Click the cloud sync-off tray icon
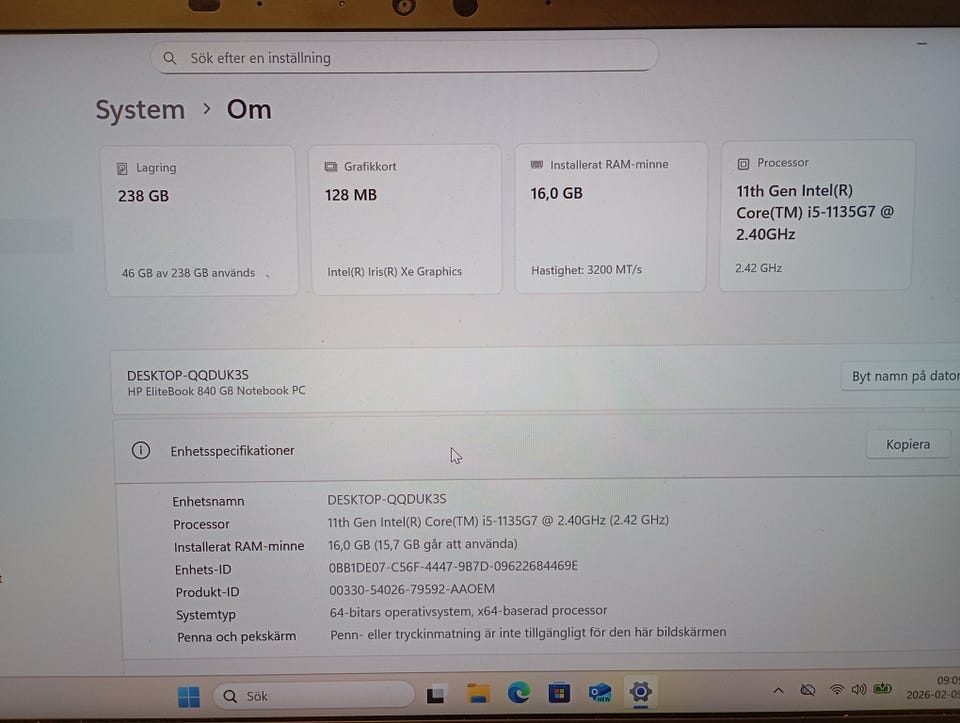960x723 pixels. point(808,691)
